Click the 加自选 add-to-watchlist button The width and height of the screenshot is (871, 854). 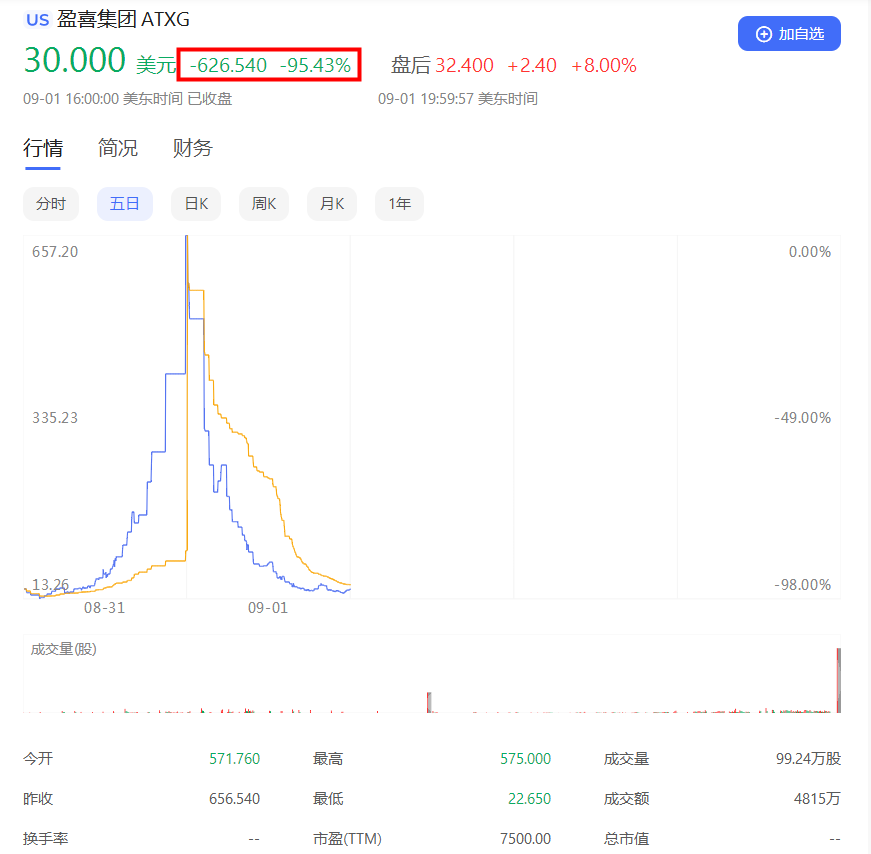point(789,34)
